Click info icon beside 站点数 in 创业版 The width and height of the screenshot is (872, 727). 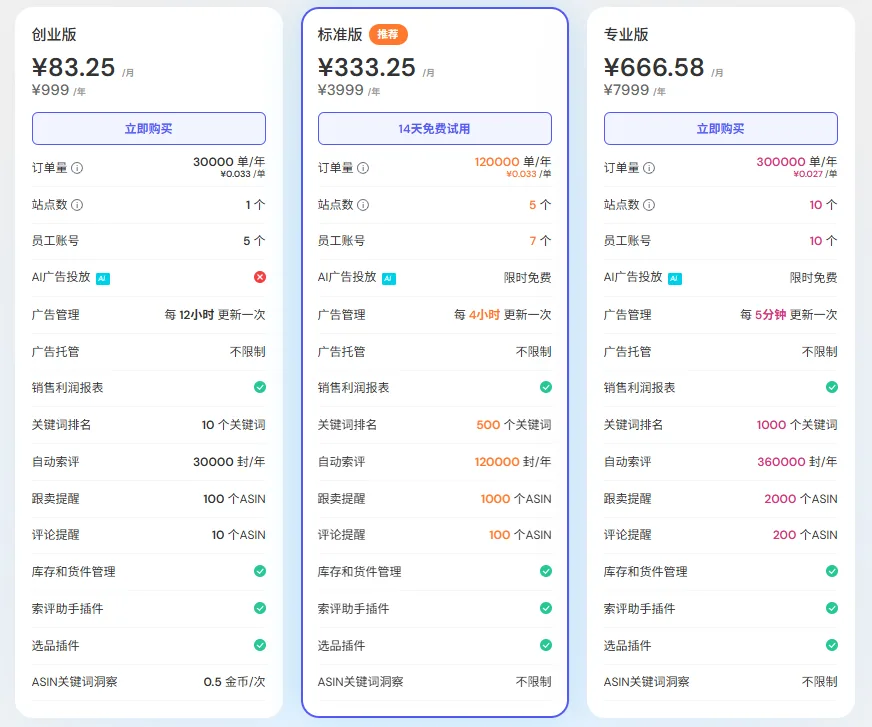pyautogui.click(x=77, y=205)
